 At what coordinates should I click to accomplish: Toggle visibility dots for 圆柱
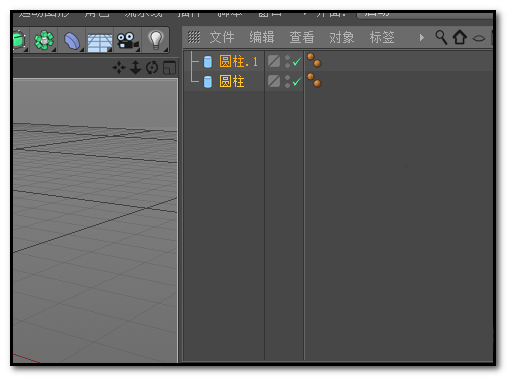(x=287, y=81)
